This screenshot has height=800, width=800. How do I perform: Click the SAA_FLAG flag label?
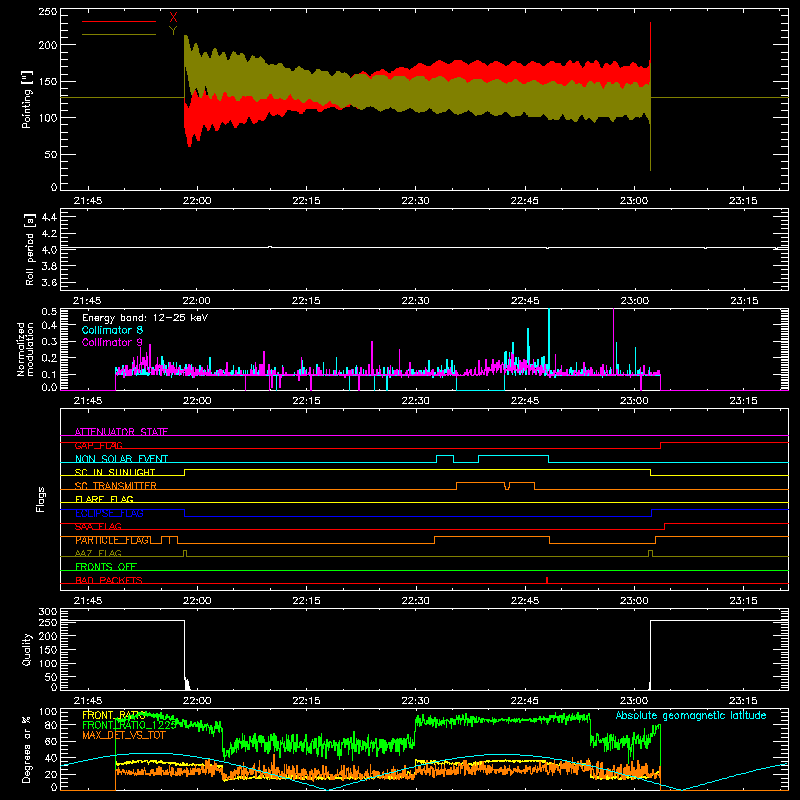click(x=98, y=527)
